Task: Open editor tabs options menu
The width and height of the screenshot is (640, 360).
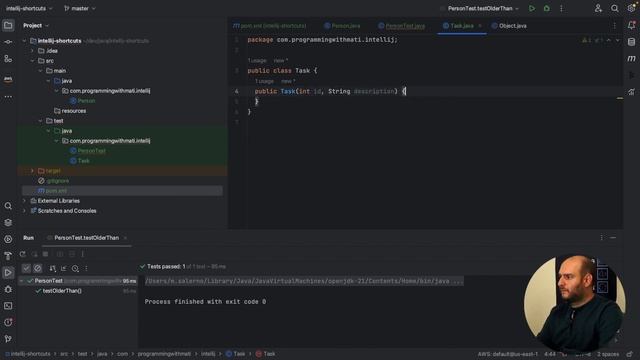Action: click(615, 26)
